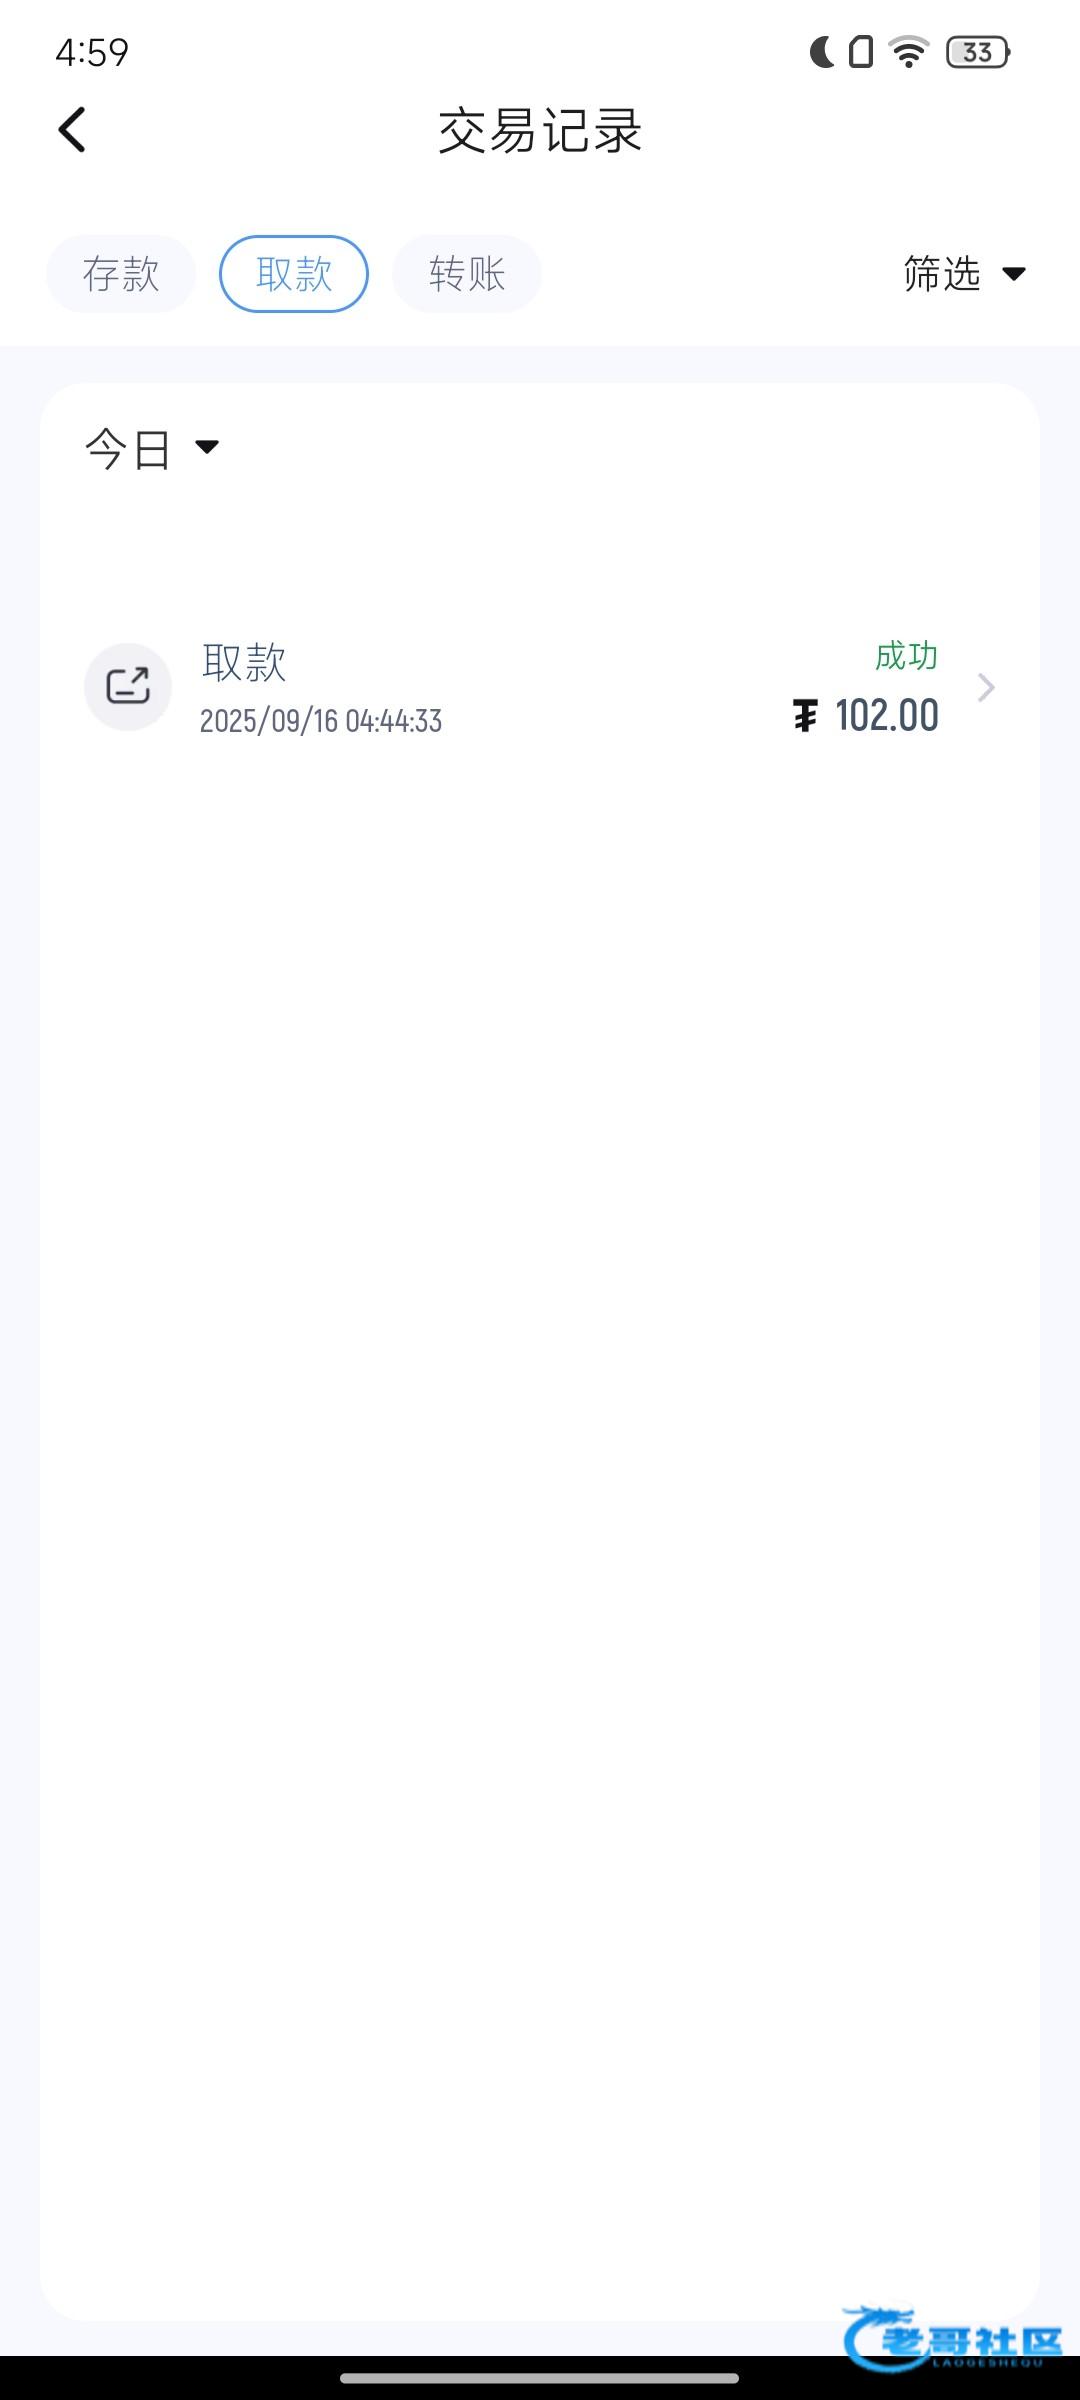Tap the 2025/09/16 04:44:33 timestamp

tap(321, 721)
